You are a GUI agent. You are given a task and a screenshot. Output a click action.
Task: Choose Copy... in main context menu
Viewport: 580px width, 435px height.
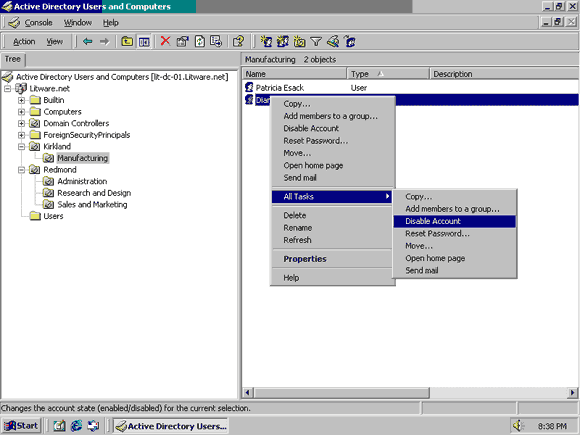tap(333, 104)
